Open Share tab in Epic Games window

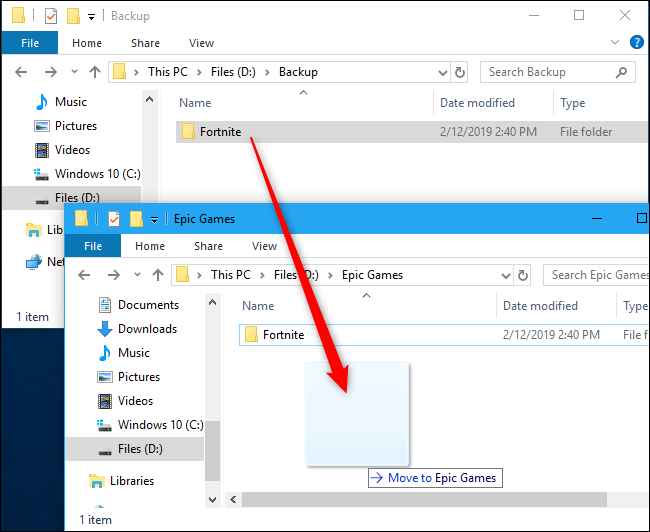point(208,246)
